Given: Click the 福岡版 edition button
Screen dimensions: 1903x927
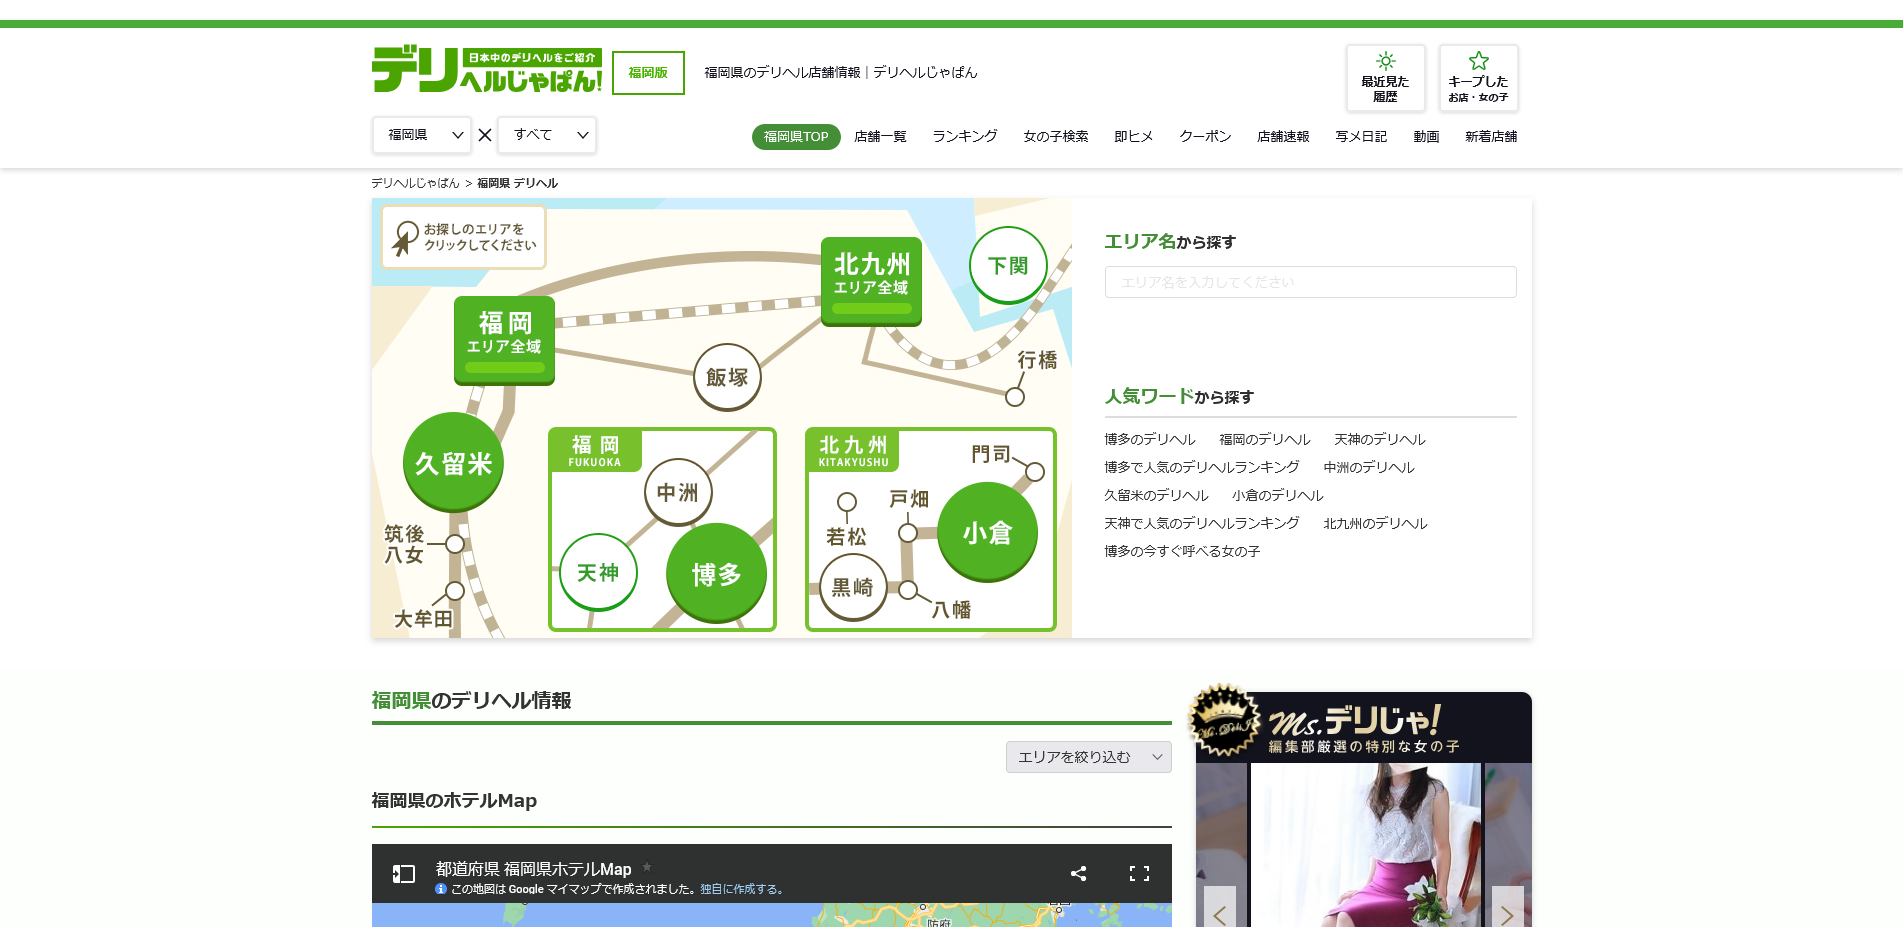Looking at the screenshot, I should coord(648,73).
